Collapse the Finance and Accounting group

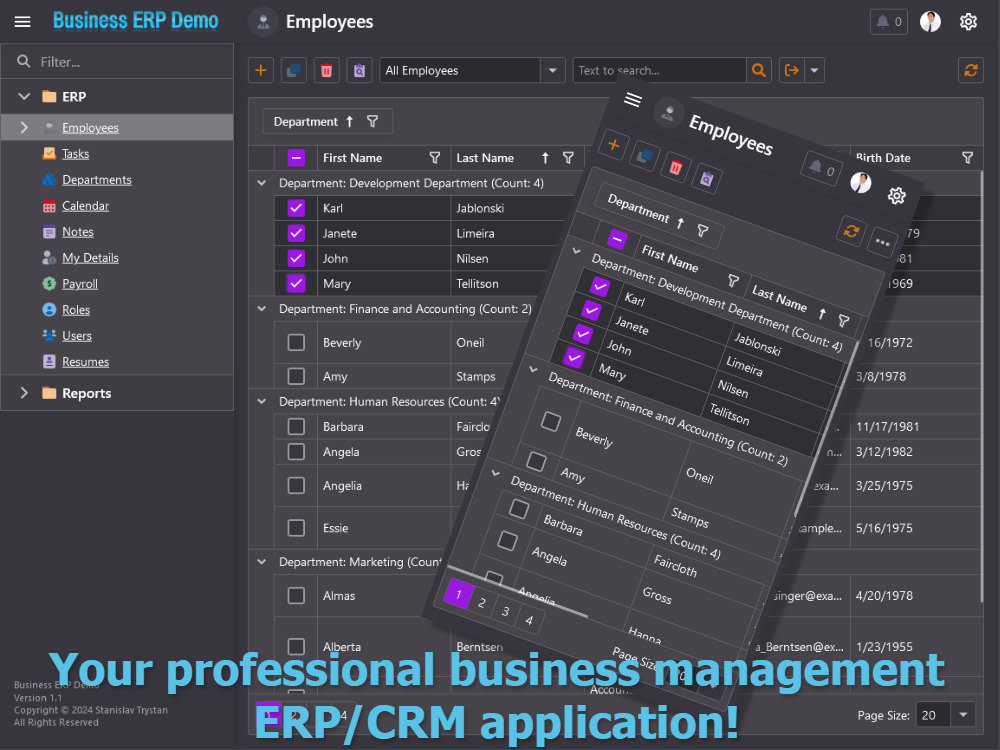coord(261,309)
